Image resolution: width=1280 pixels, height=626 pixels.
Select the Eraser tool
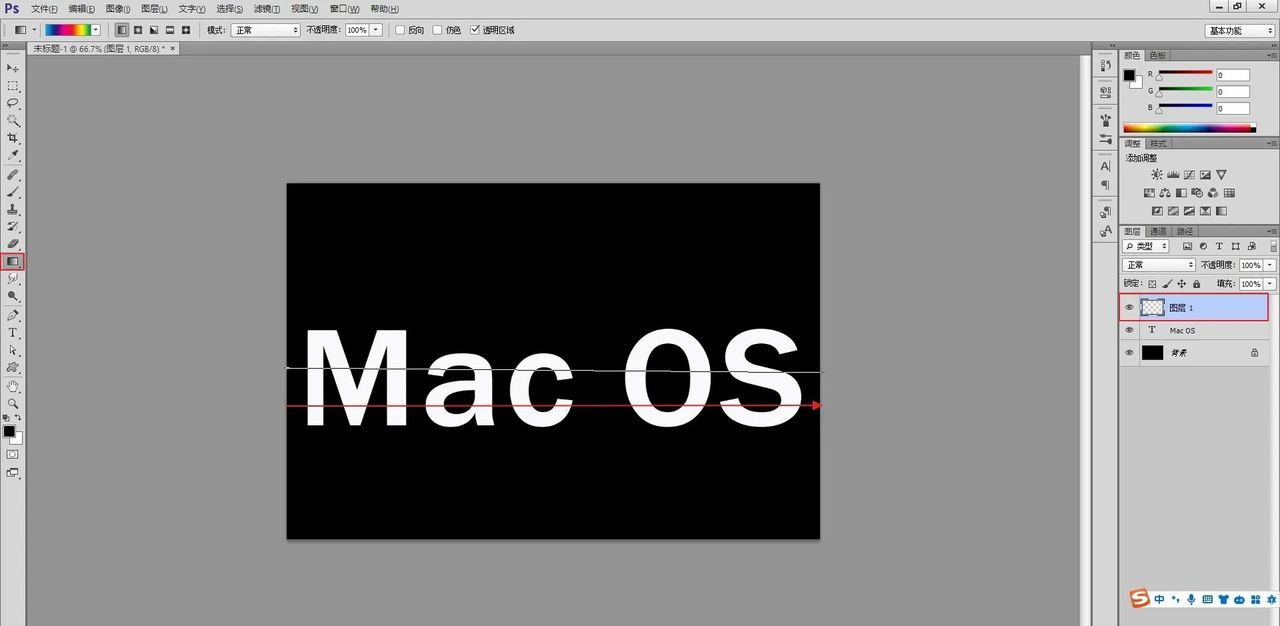point(13,244)
